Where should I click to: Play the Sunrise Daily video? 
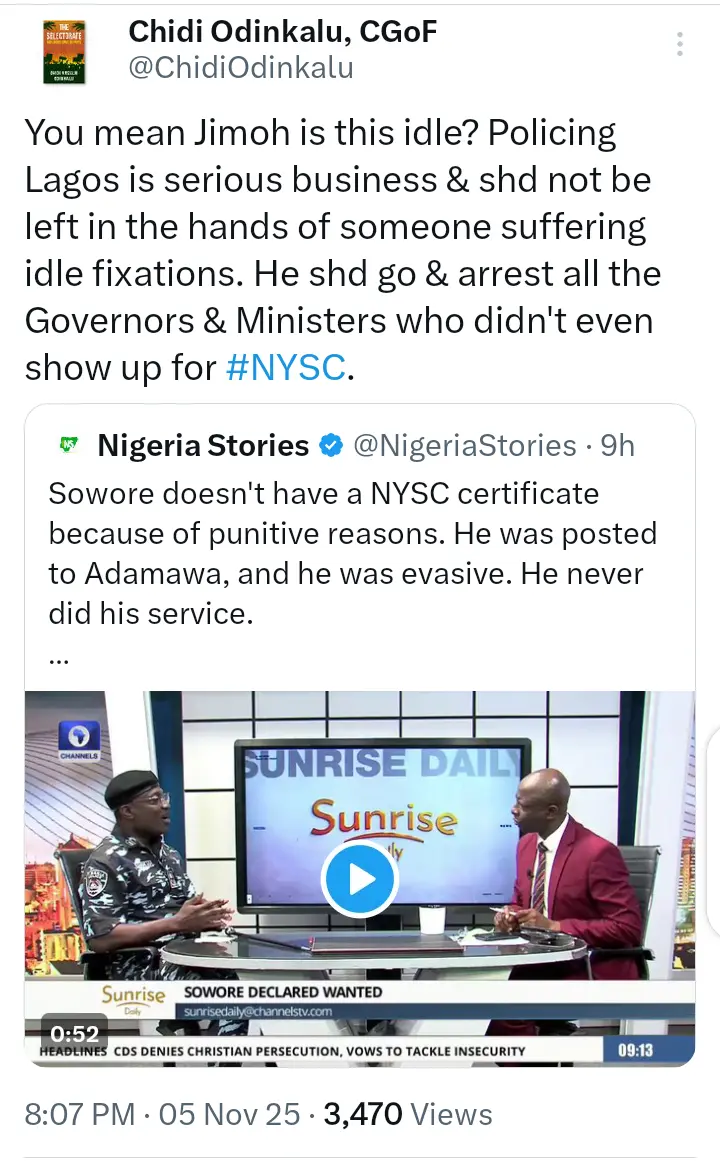pos(360,880)
